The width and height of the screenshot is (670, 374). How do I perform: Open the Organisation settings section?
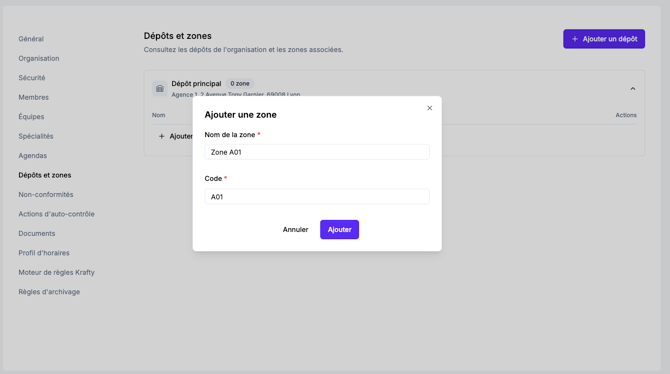point(39,58)
